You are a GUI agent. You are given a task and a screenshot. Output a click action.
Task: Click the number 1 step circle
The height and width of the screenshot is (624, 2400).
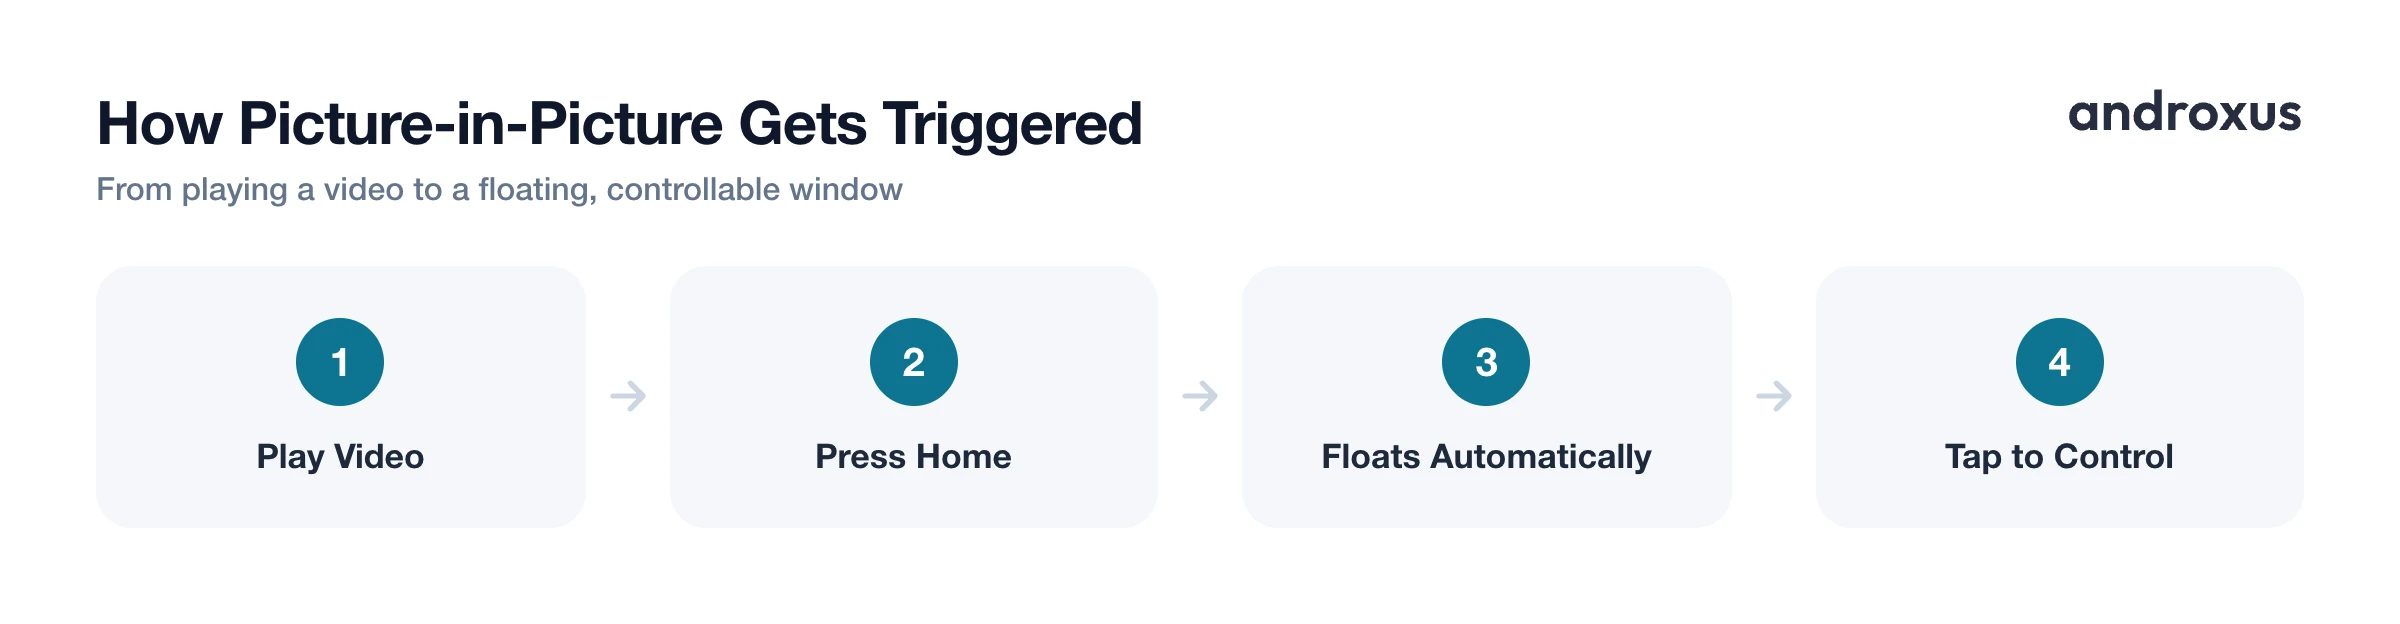[x=340, y=362]
